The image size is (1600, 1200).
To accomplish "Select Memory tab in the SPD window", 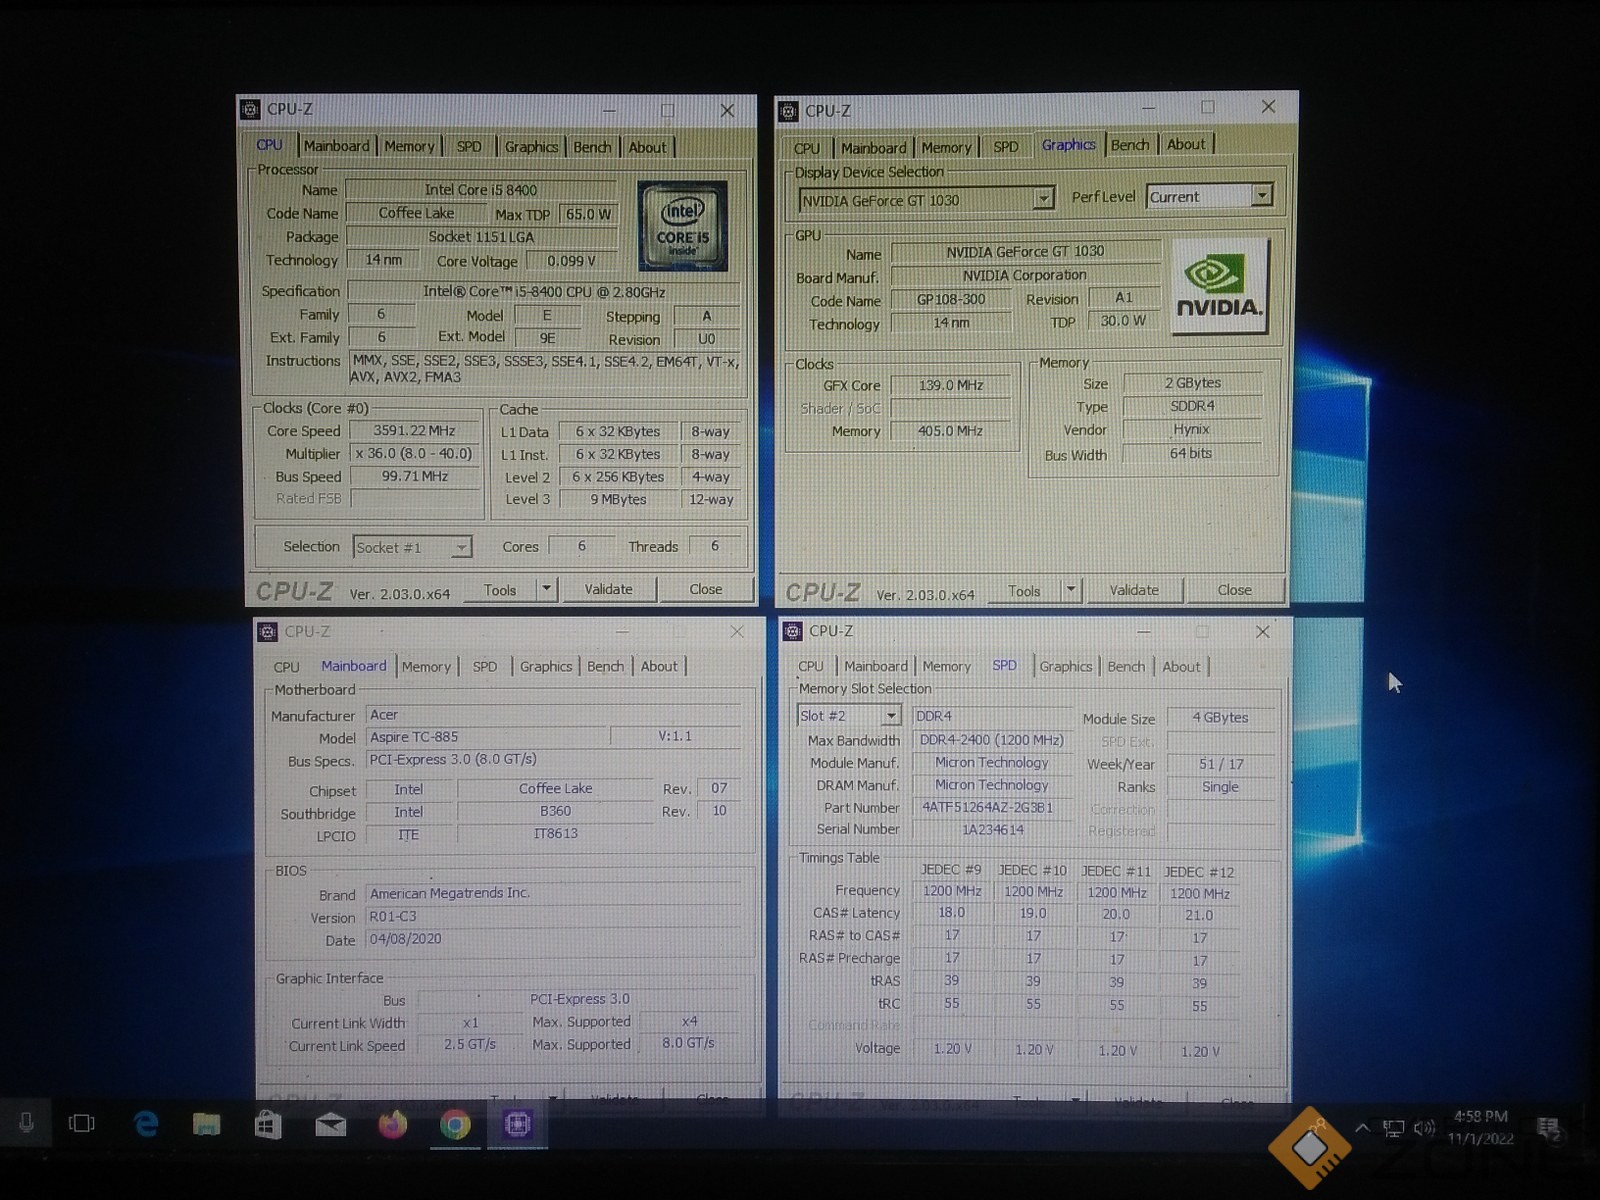I will [946, 666].
